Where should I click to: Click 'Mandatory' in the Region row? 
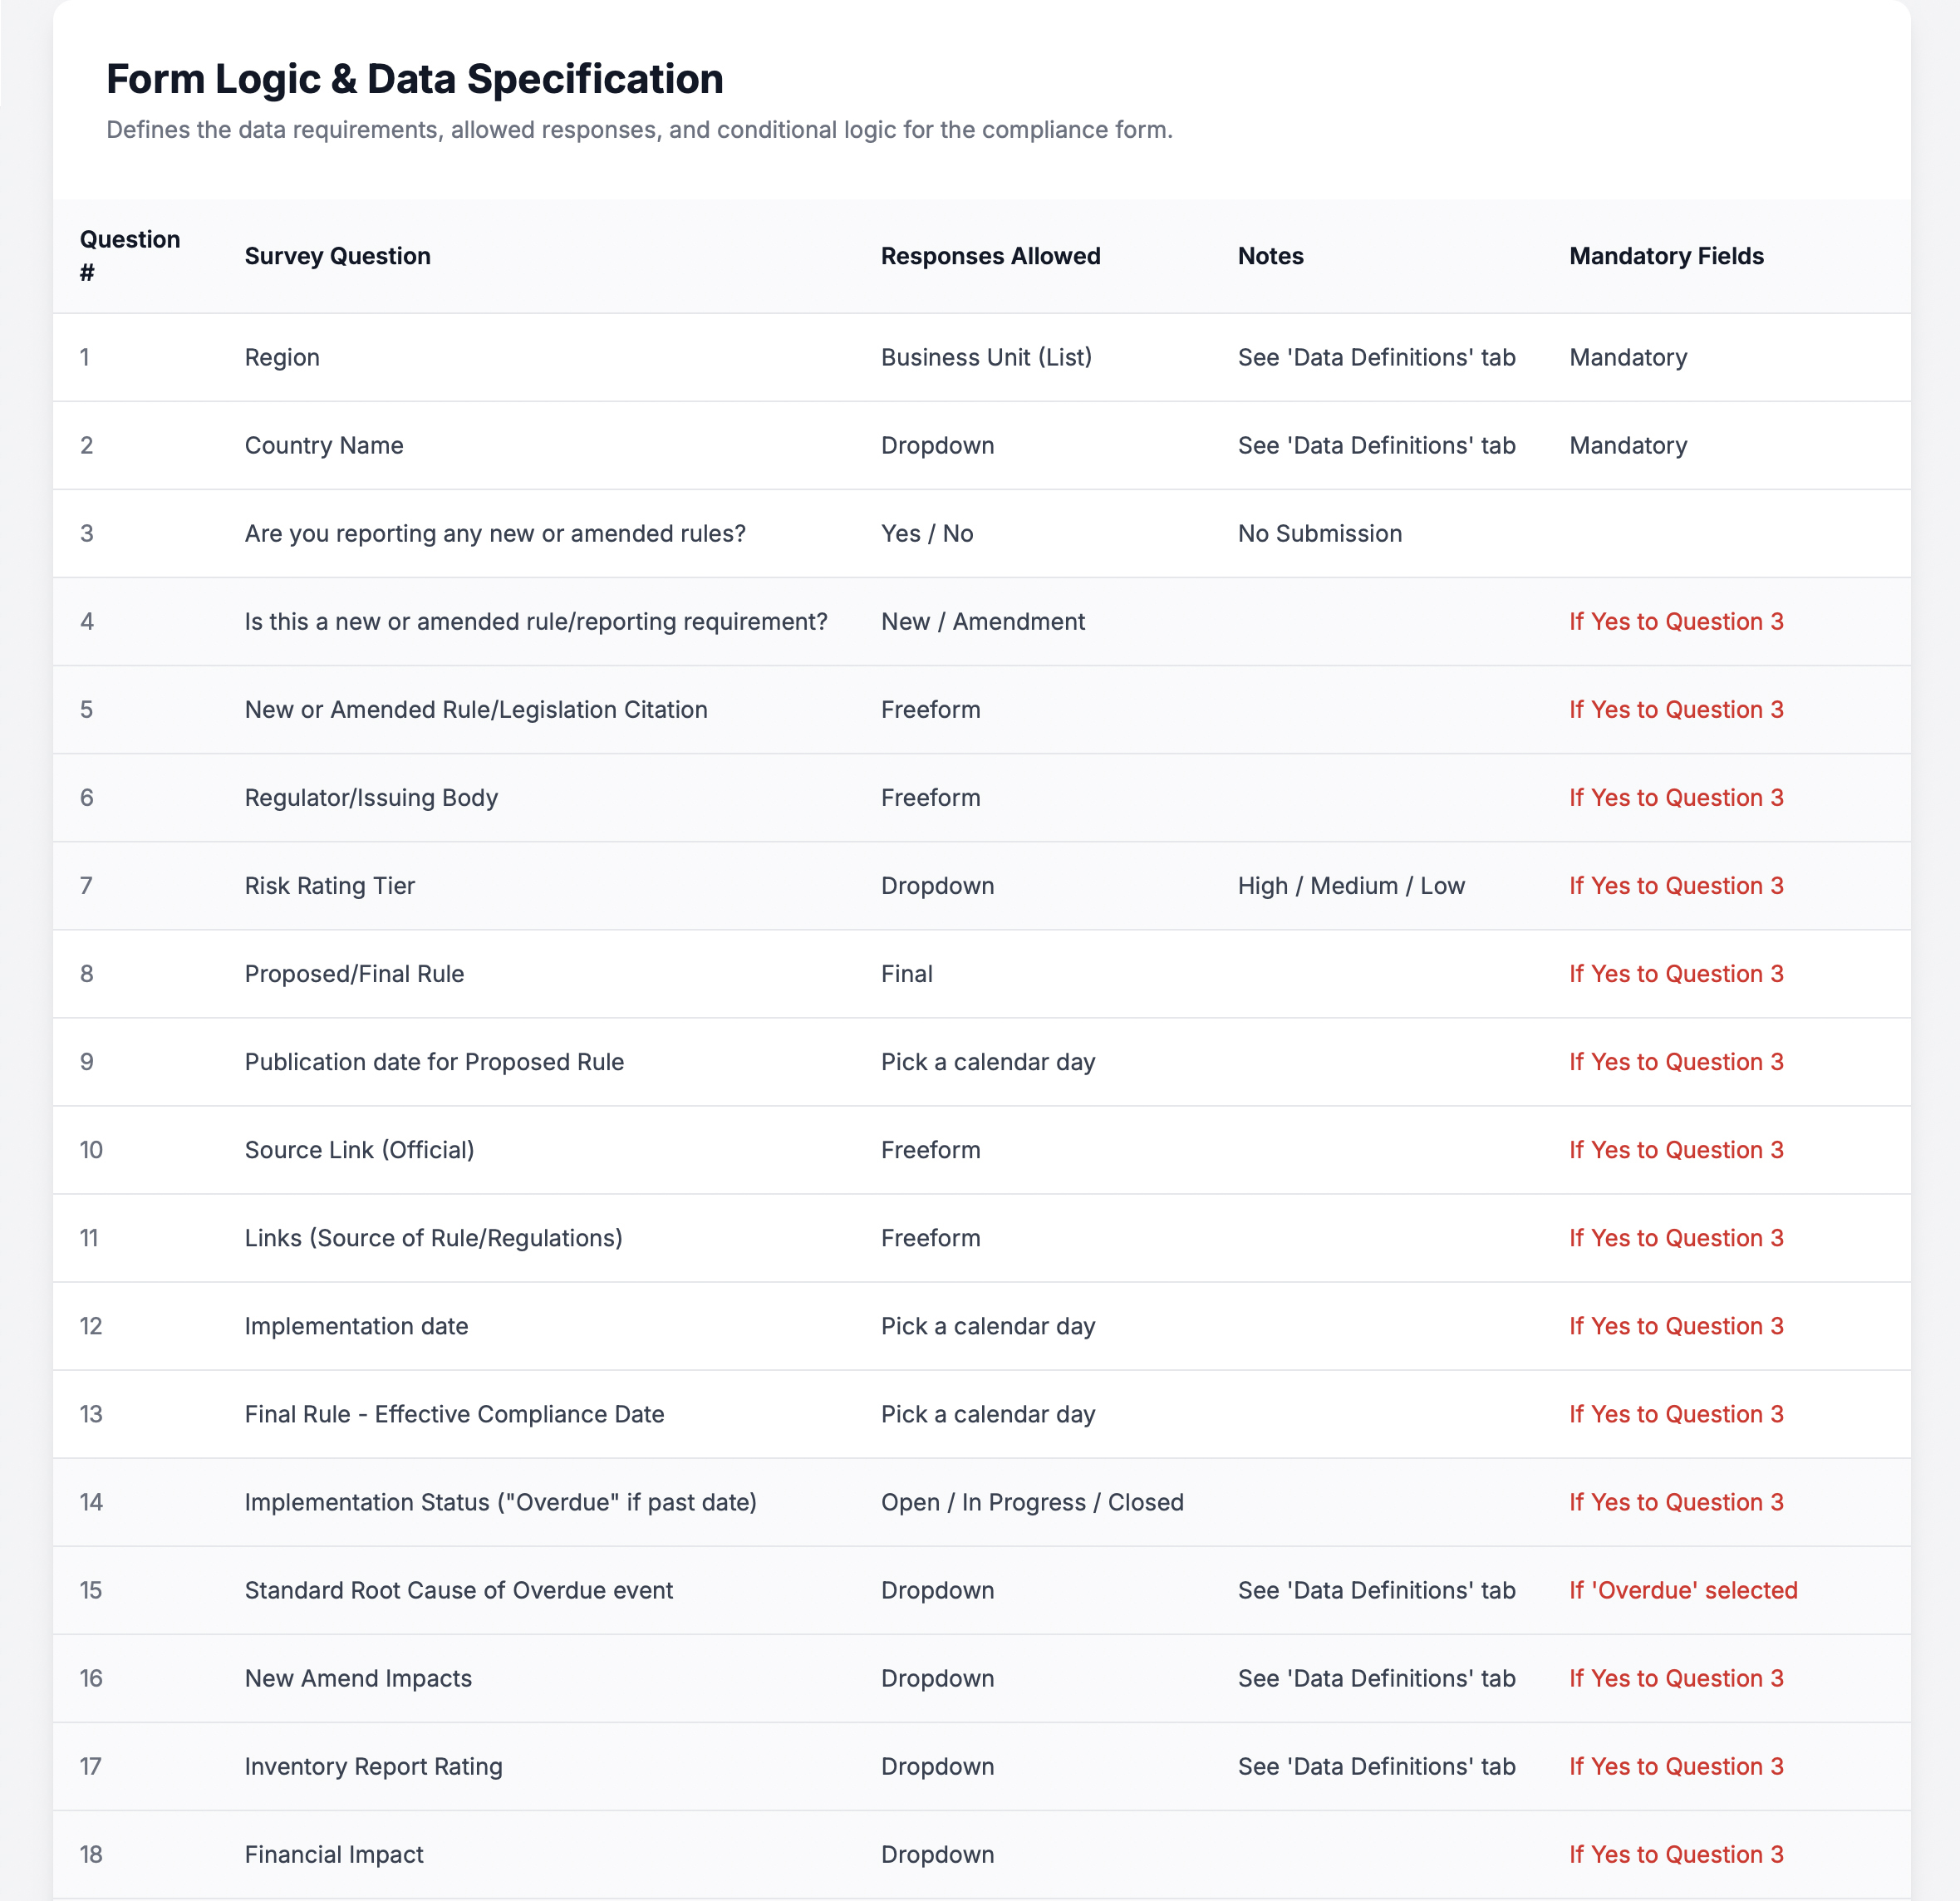click(x=1628, y=357)
